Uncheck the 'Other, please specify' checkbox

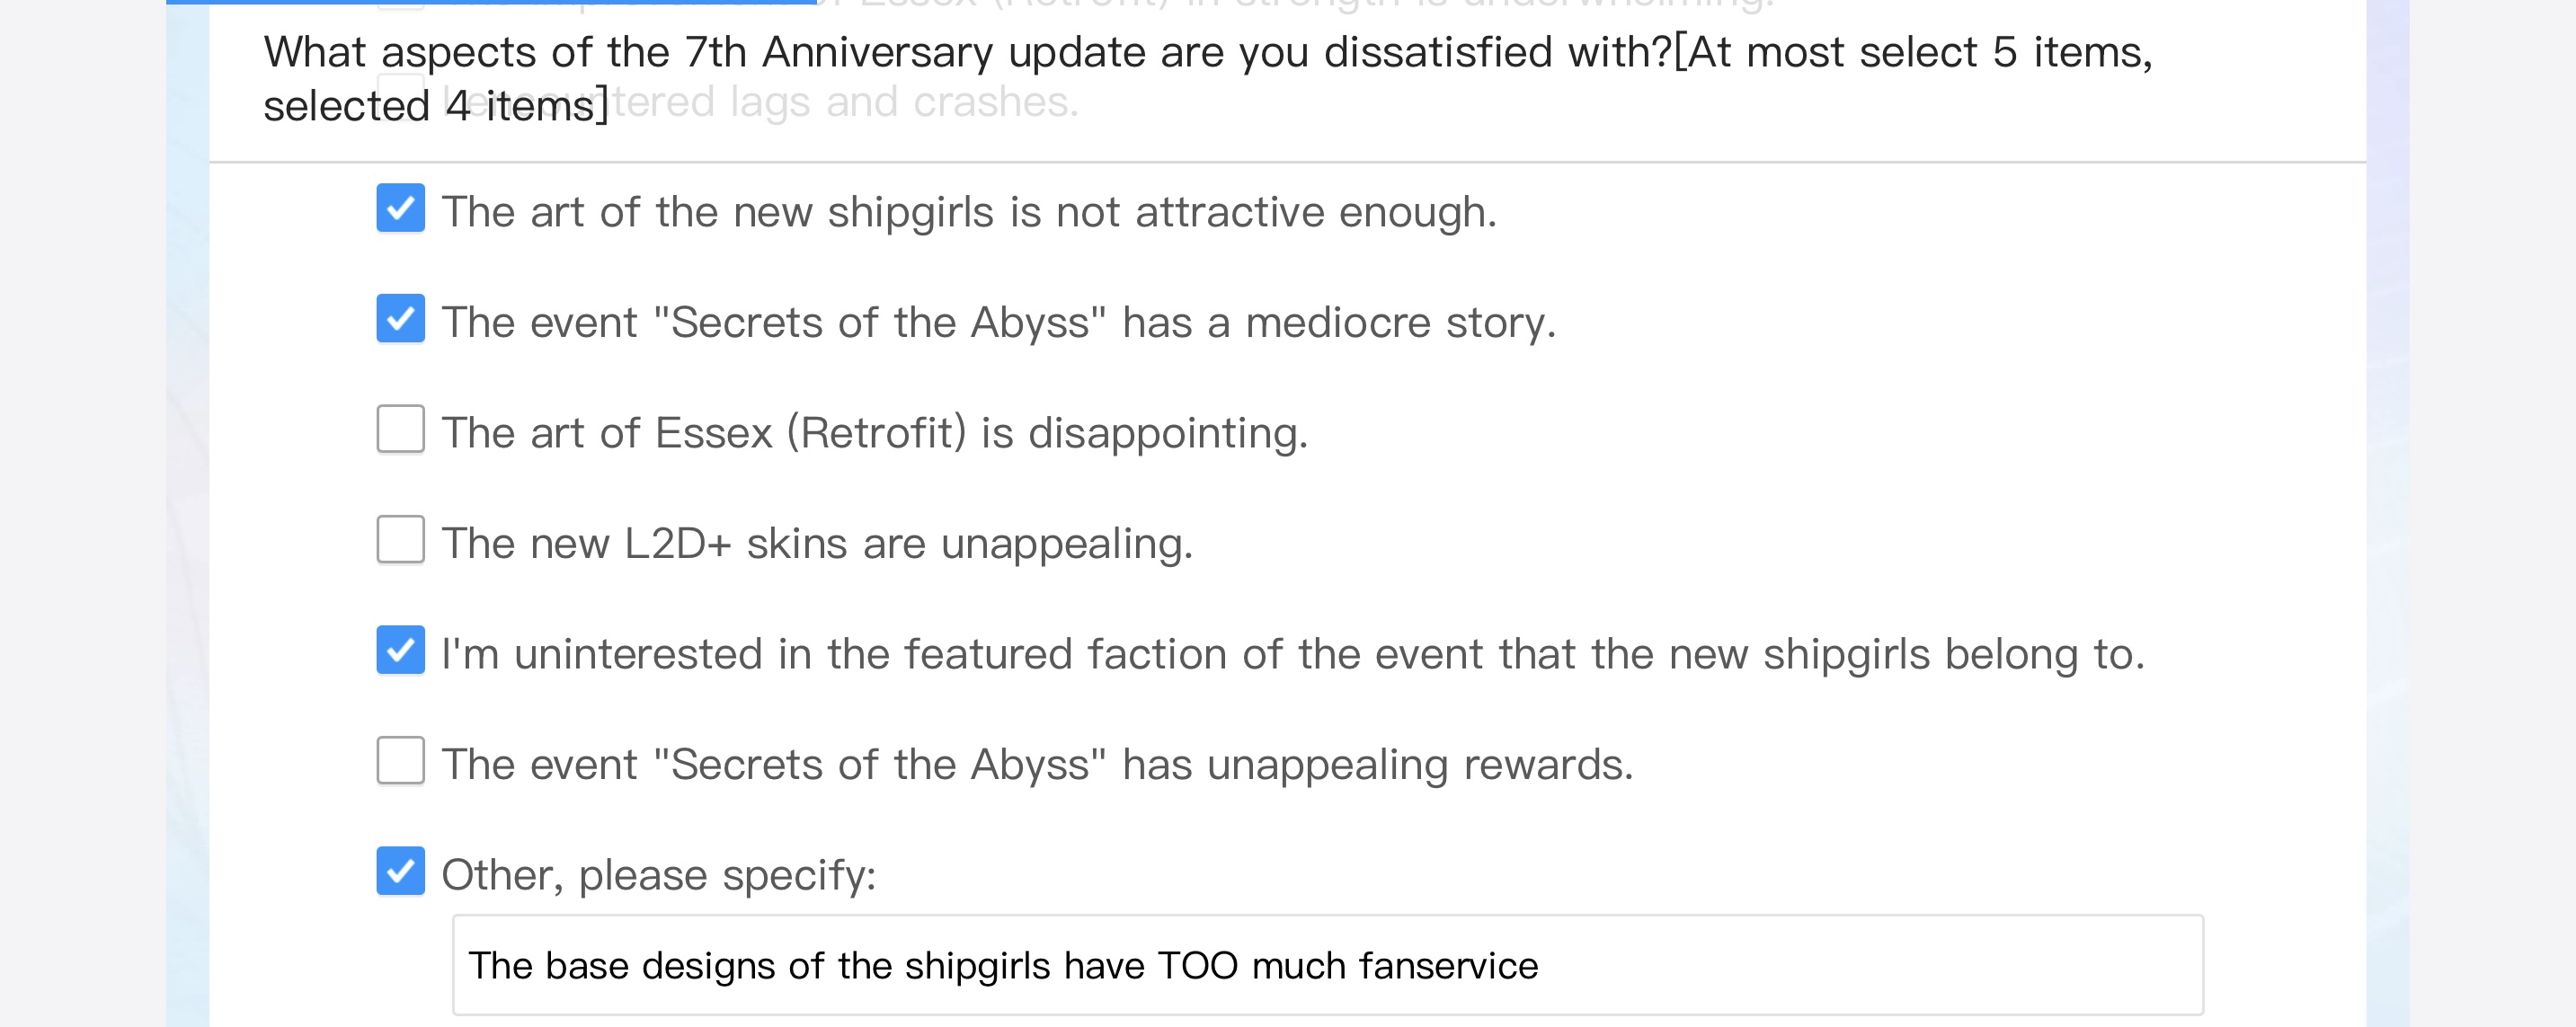(400, 871)
